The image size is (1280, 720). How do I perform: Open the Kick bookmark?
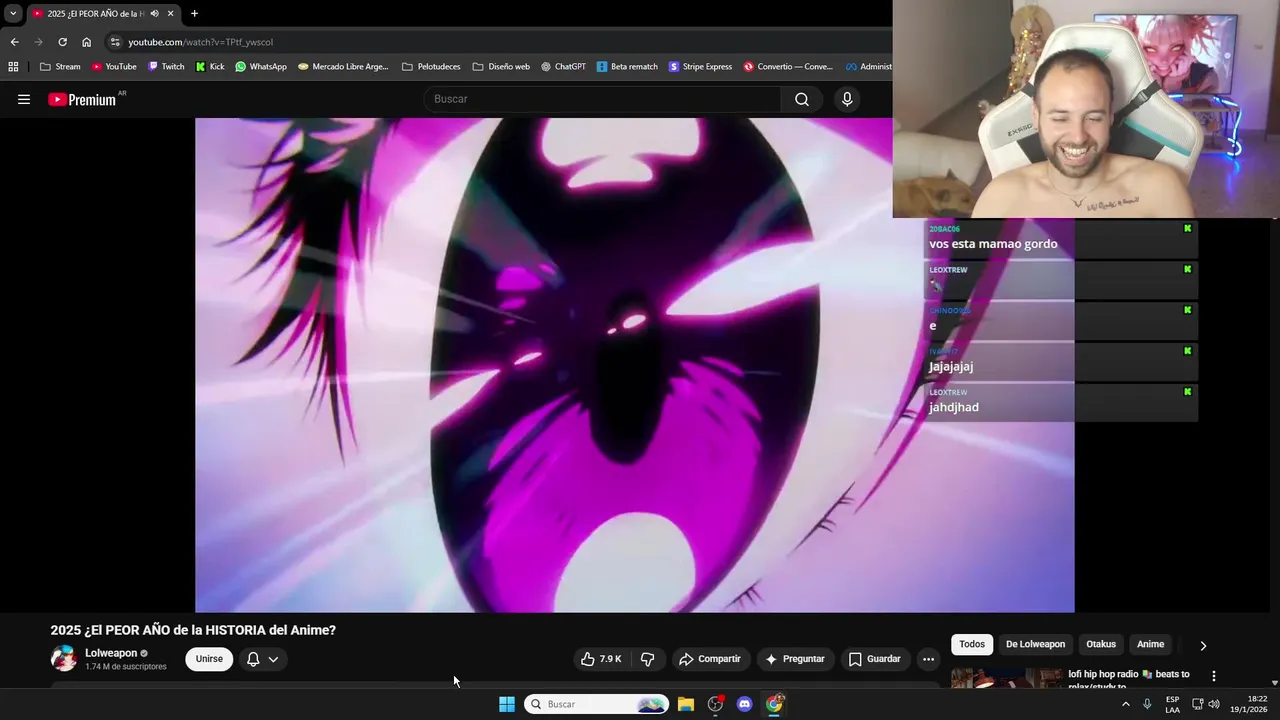tap(210, 67)
